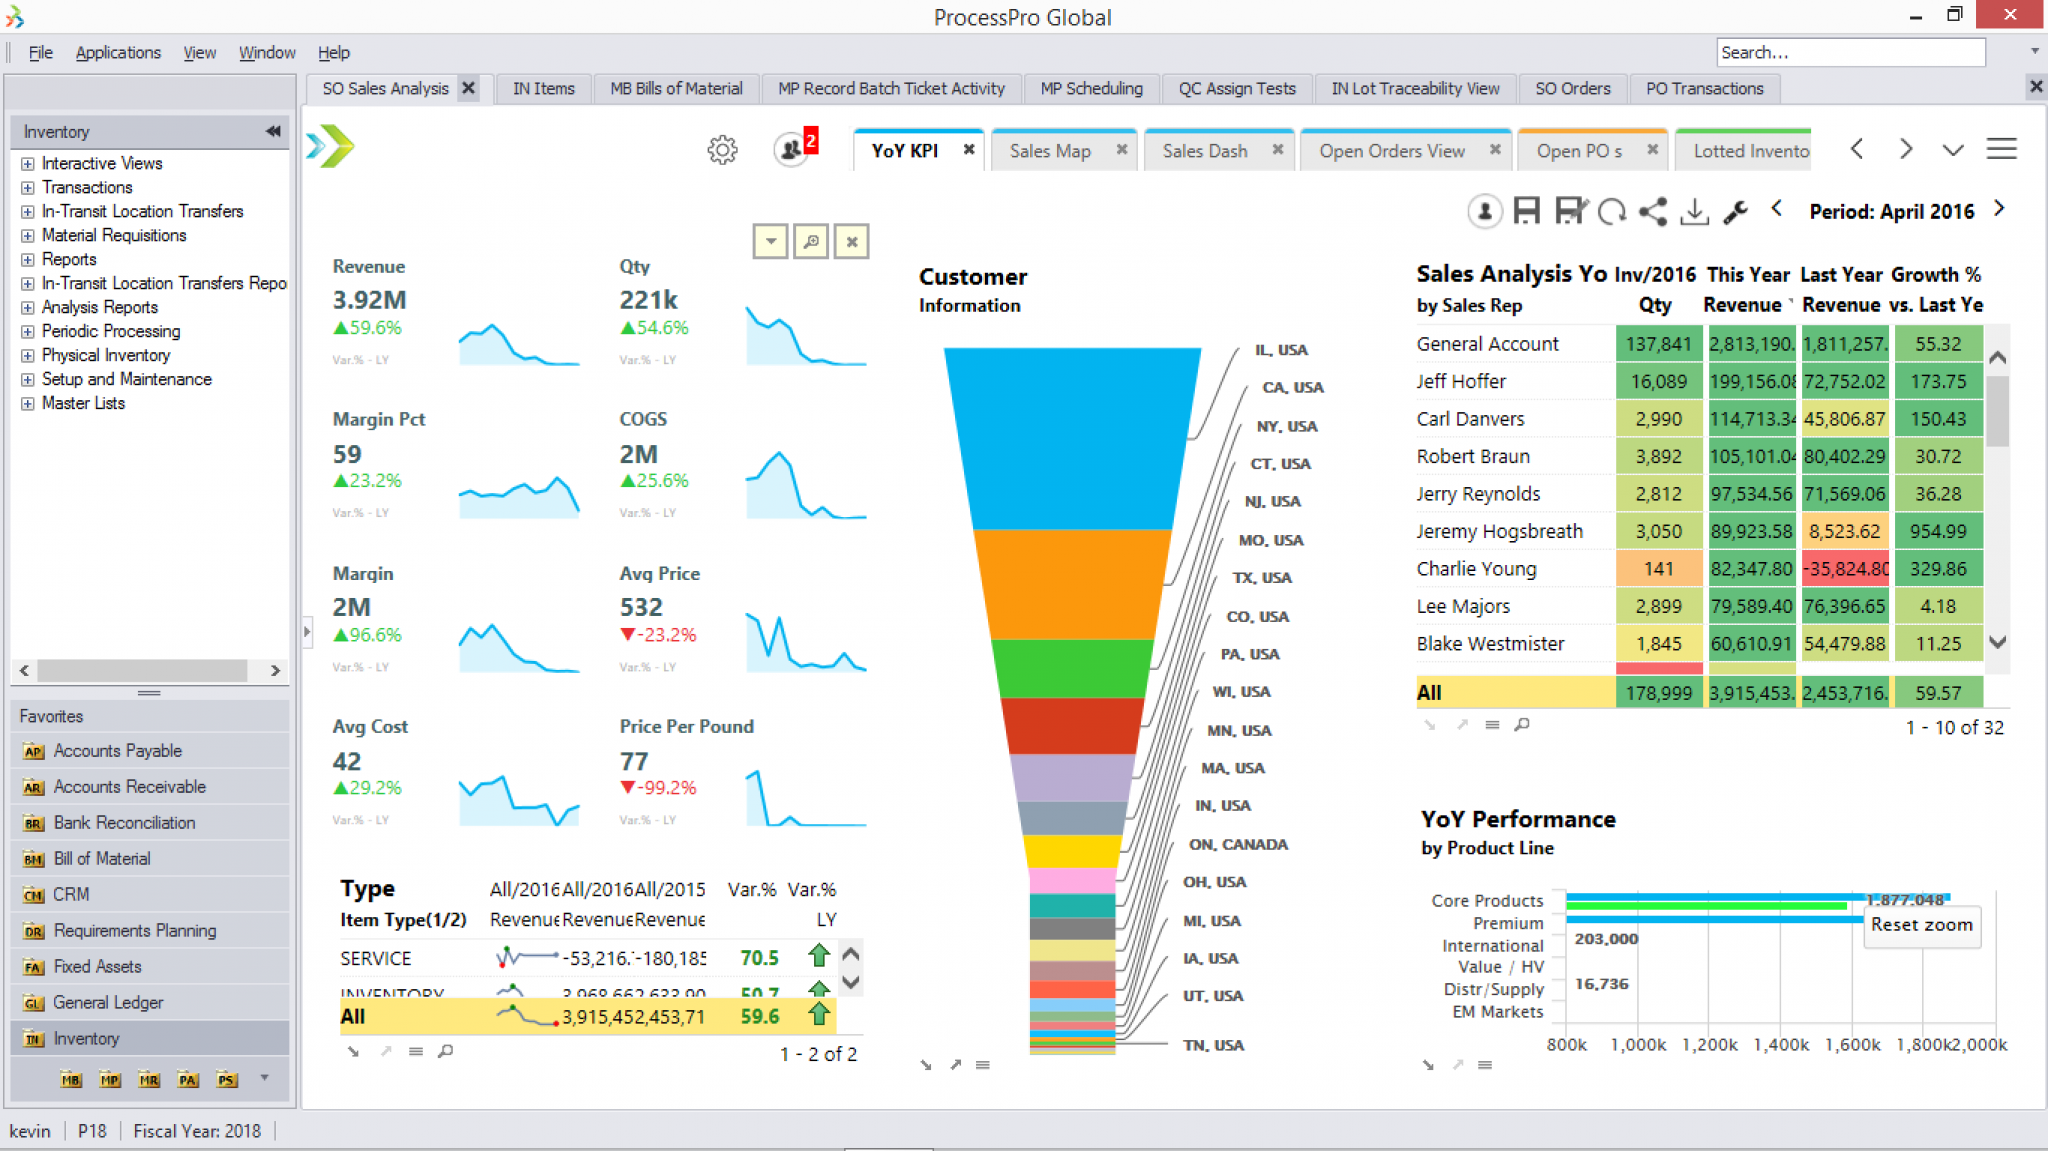
Task: Toggle the hamburger menu on the customer funnel
Action: 984,1065
